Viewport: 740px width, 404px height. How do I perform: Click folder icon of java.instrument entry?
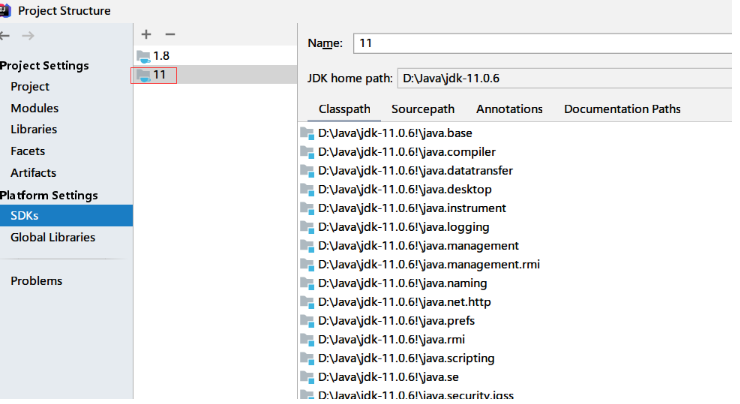[307, 209]
